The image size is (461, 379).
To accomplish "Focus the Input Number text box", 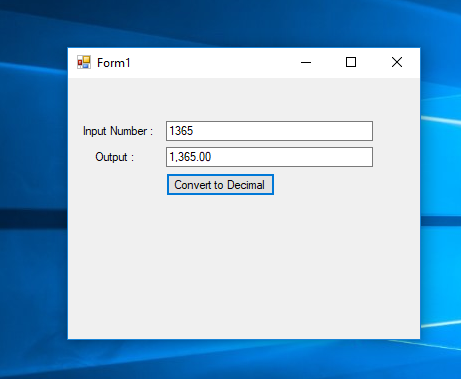I will (269, 131).
